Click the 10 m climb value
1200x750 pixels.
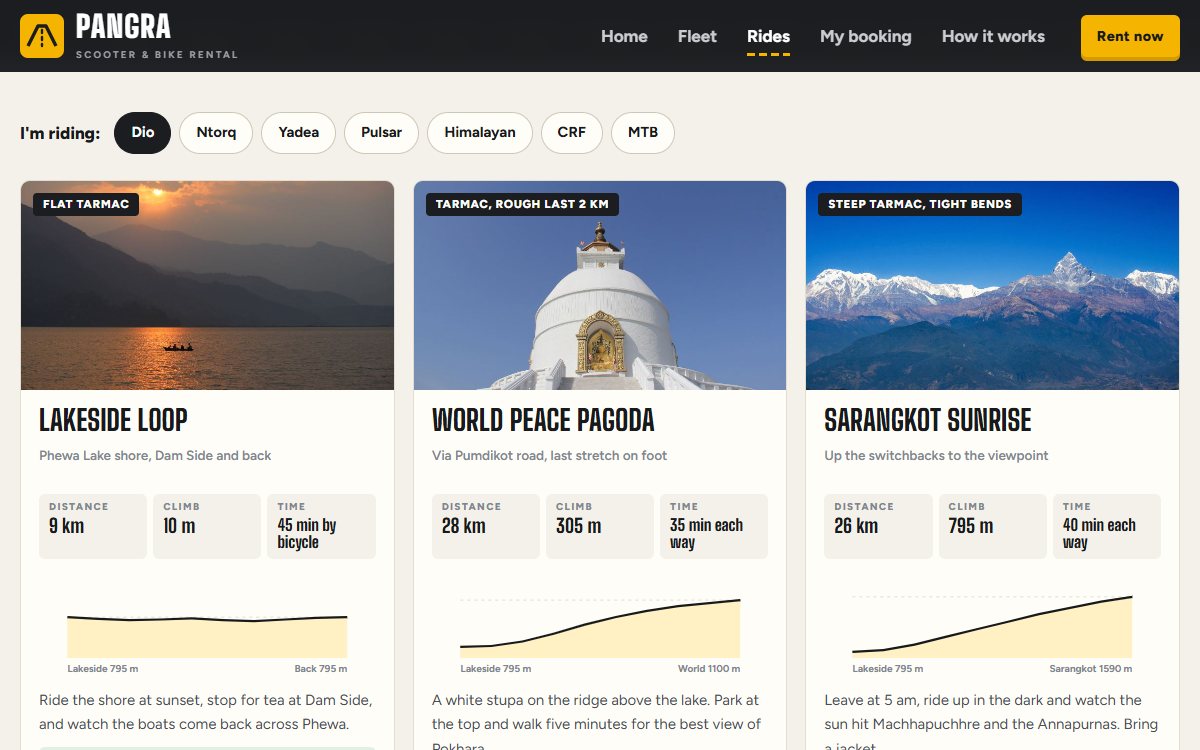point(179,526)
